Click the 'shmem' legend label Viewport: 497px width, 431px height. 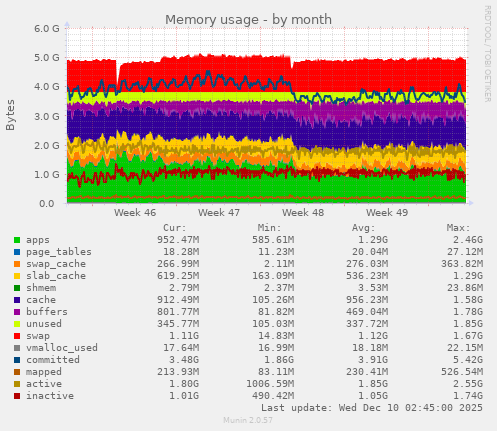tap(41, 288)
